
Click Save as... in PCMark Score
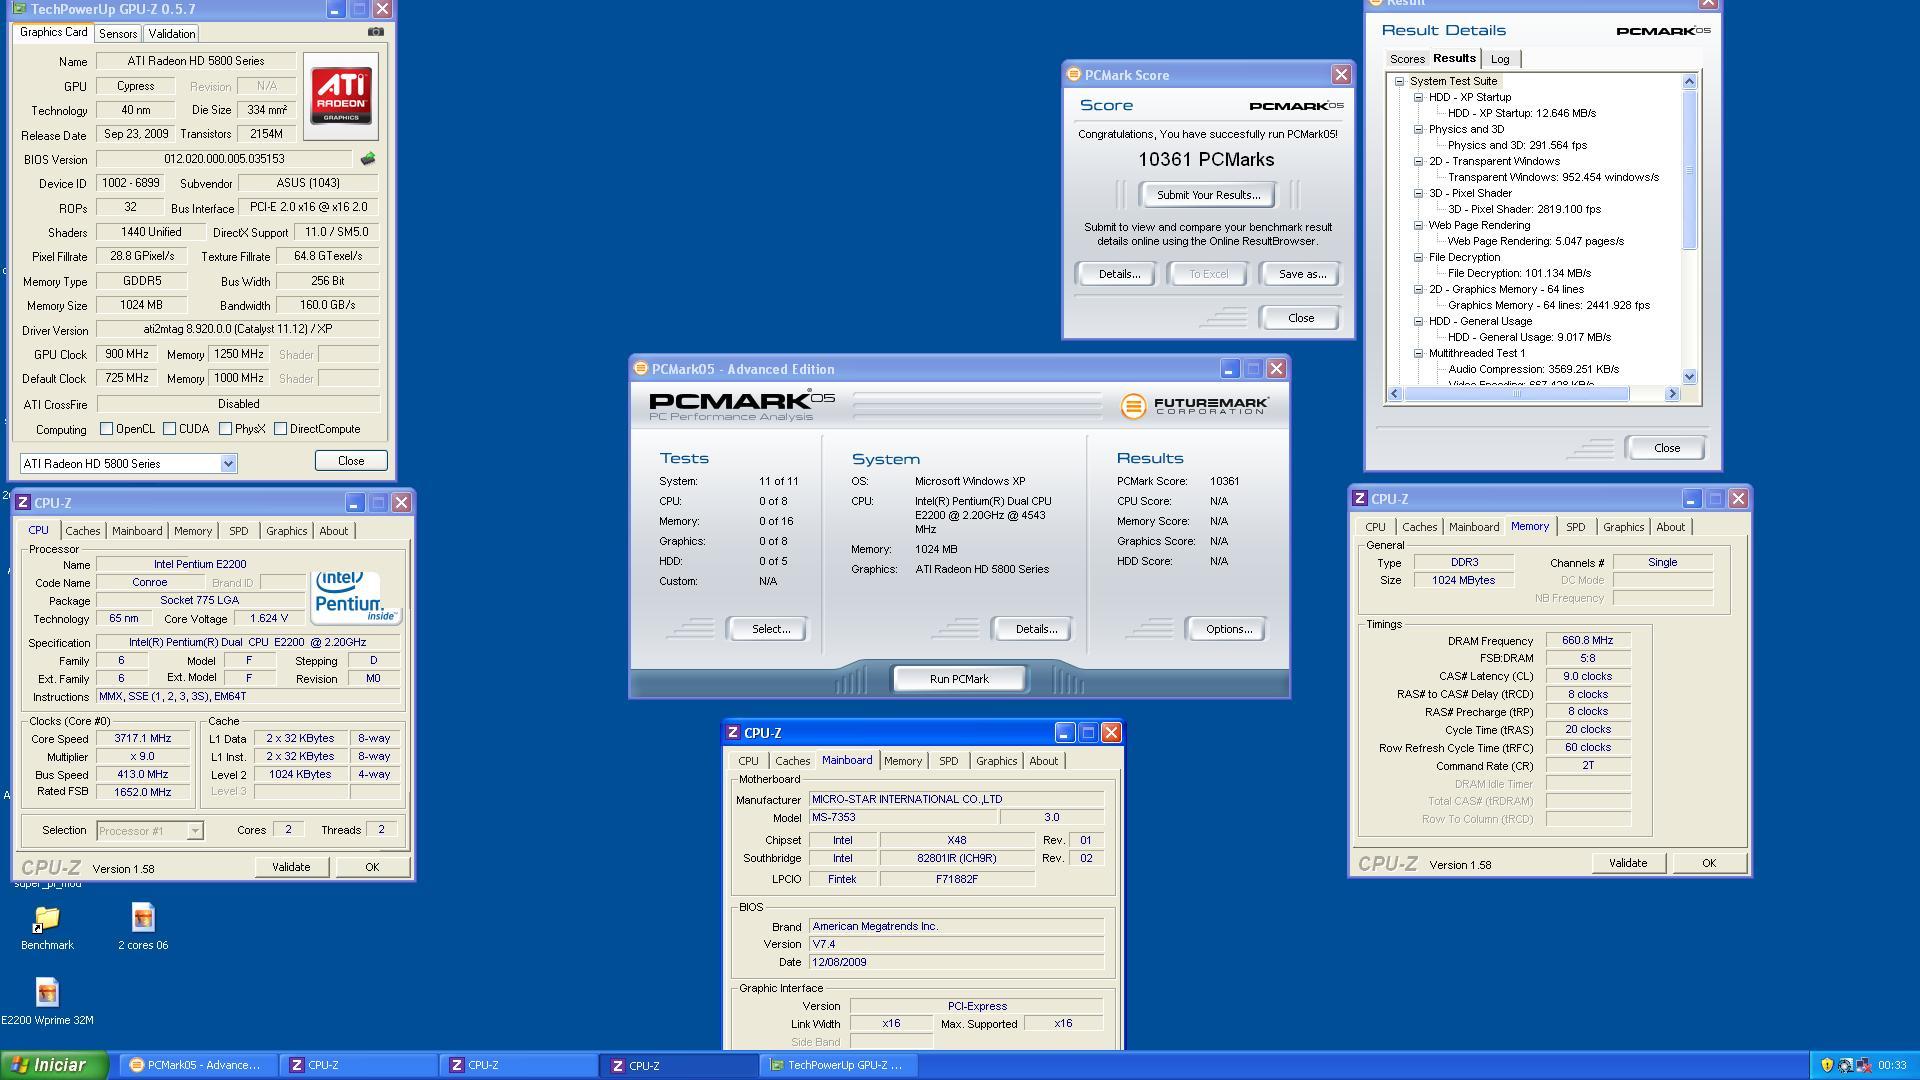[1302, 274]
